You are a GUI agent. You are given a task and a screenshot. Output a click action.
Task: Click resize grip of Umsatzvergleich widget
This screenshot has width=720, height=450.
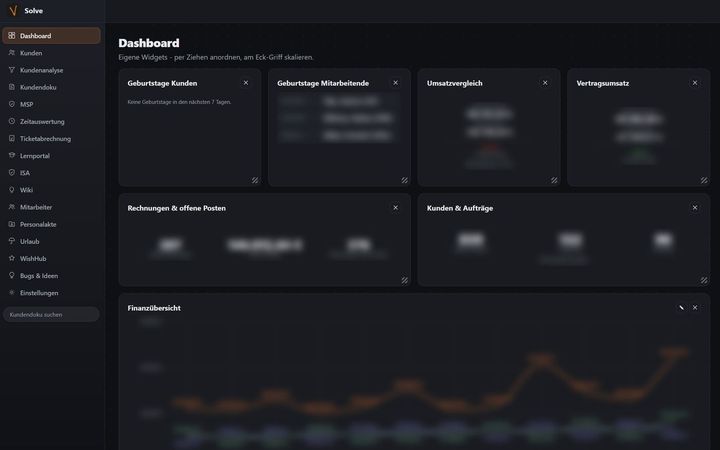point(554,180)
